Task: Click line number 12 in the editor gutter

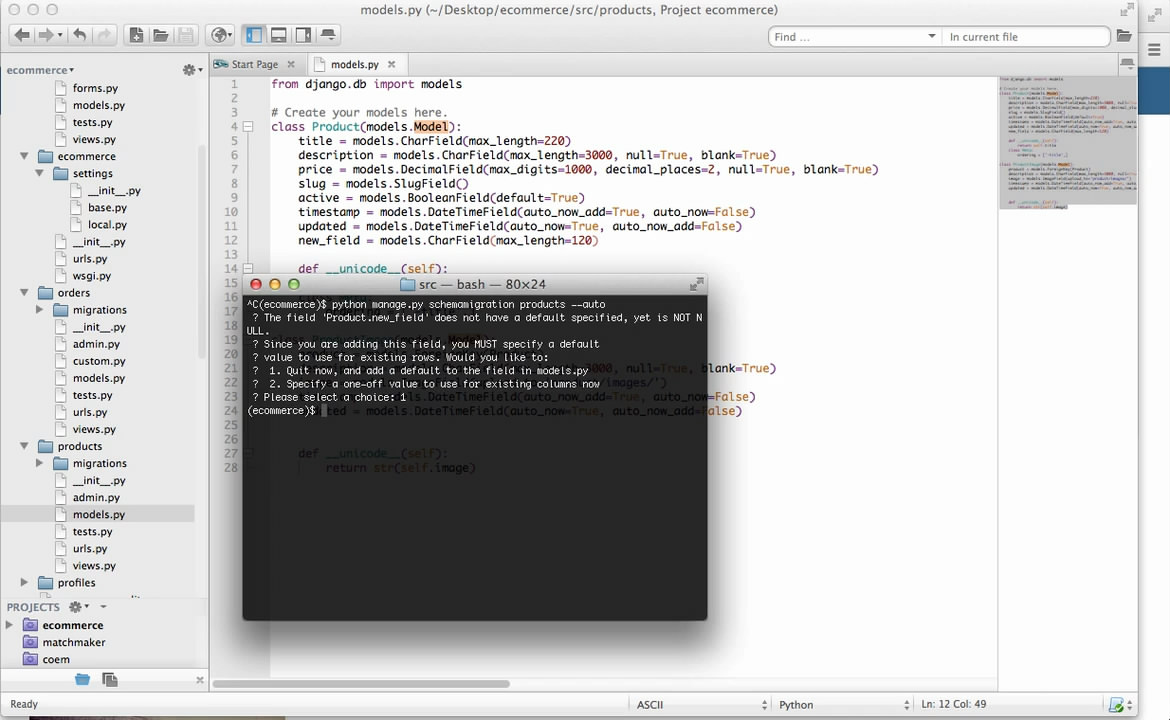Action: click(x=231, y=240)
